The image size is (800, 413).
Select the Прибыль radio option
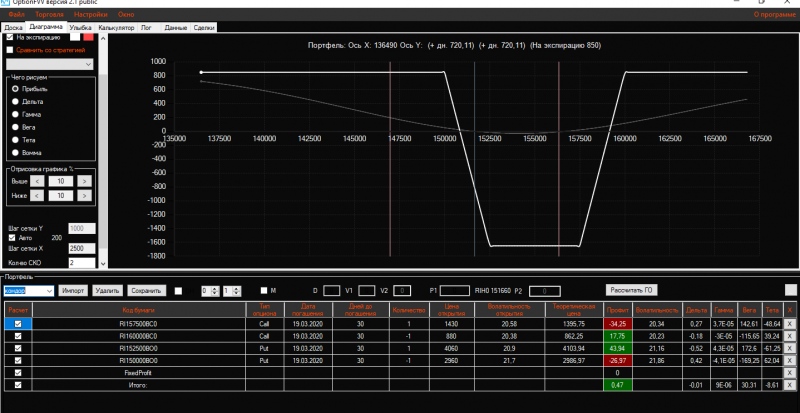pos(15,89)
